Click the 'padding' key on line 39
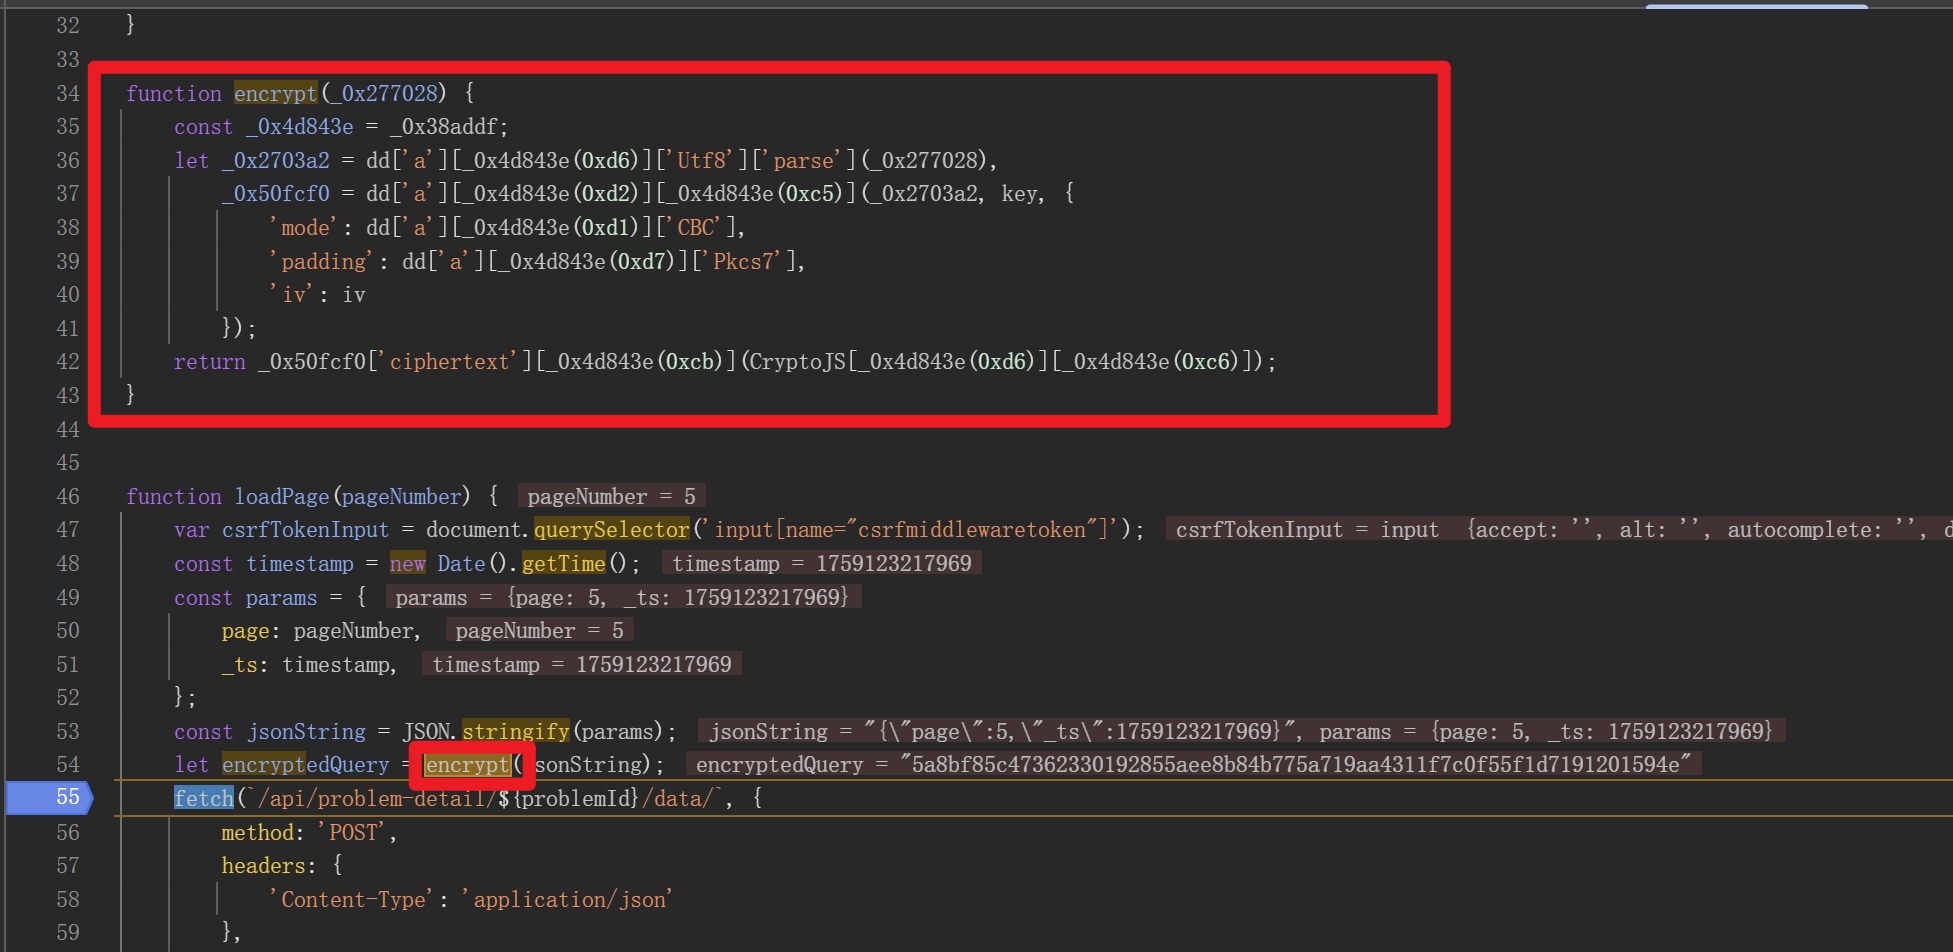Screen dimensions: 1953x952 pos(324,261)
